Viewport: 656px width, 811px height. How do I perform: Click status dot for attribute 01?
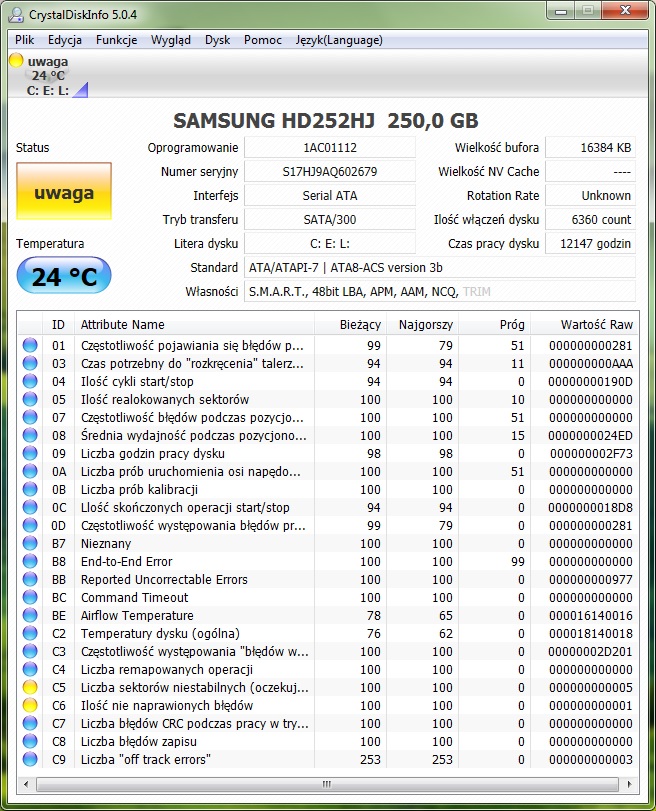coord(30,345)
